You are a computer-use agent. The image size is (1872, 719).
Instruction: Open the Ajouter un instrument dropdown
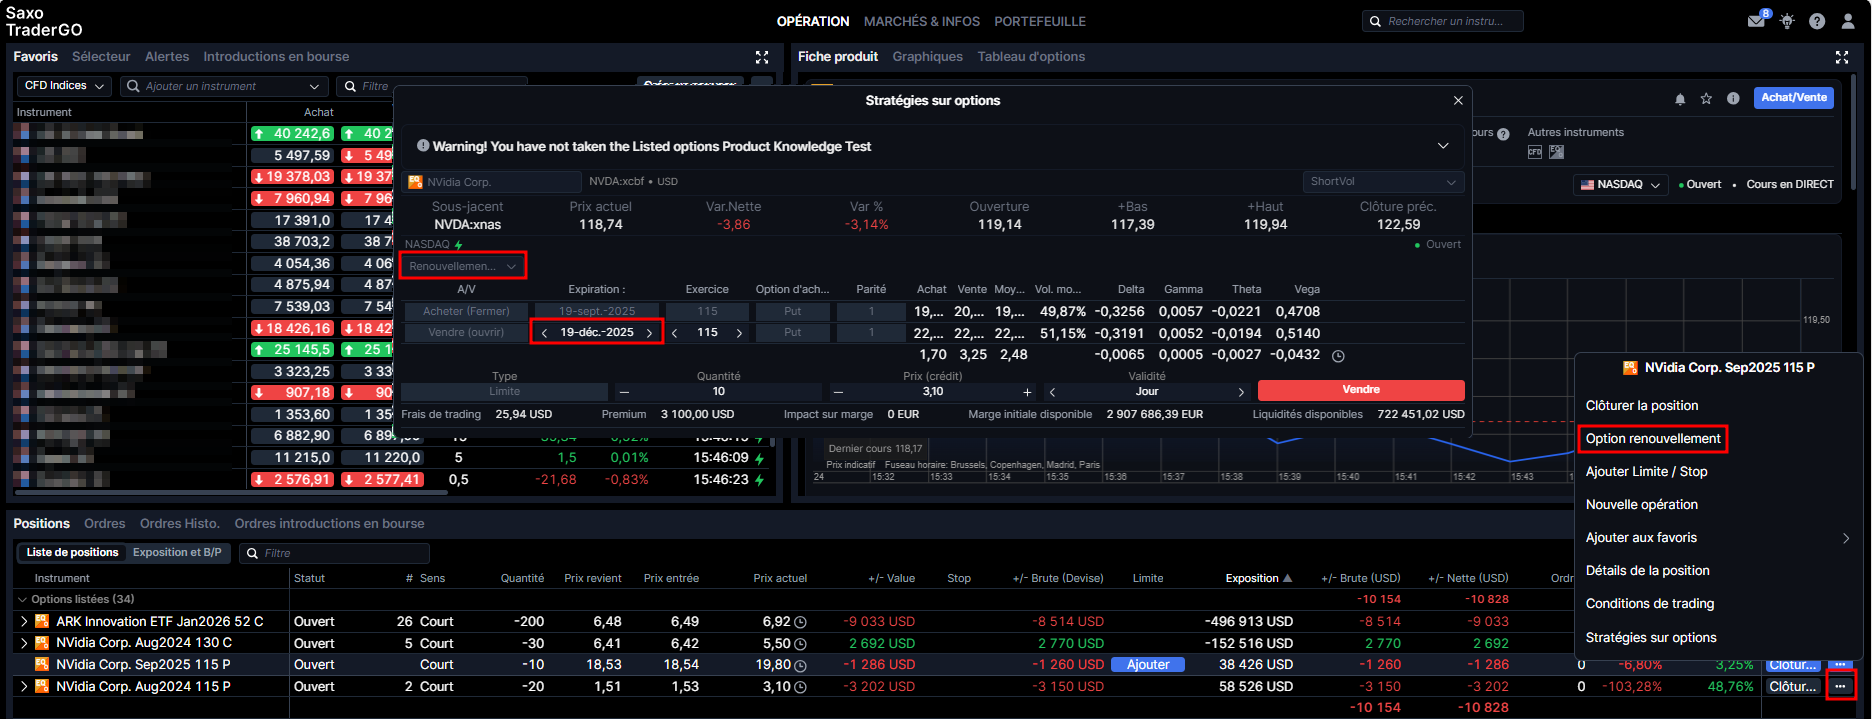coord(314,86)
